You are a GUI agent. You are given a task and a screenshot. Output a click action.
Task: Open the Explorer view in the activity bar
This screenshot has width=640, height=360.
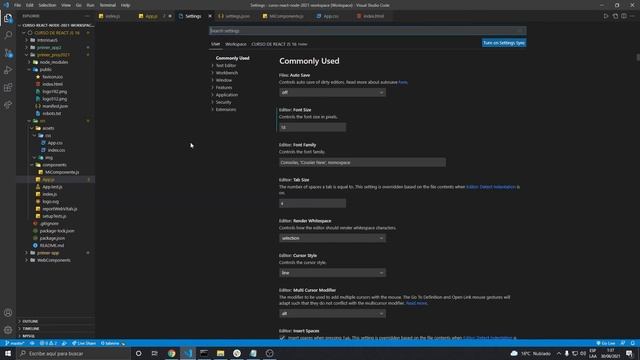coord(8,18)
